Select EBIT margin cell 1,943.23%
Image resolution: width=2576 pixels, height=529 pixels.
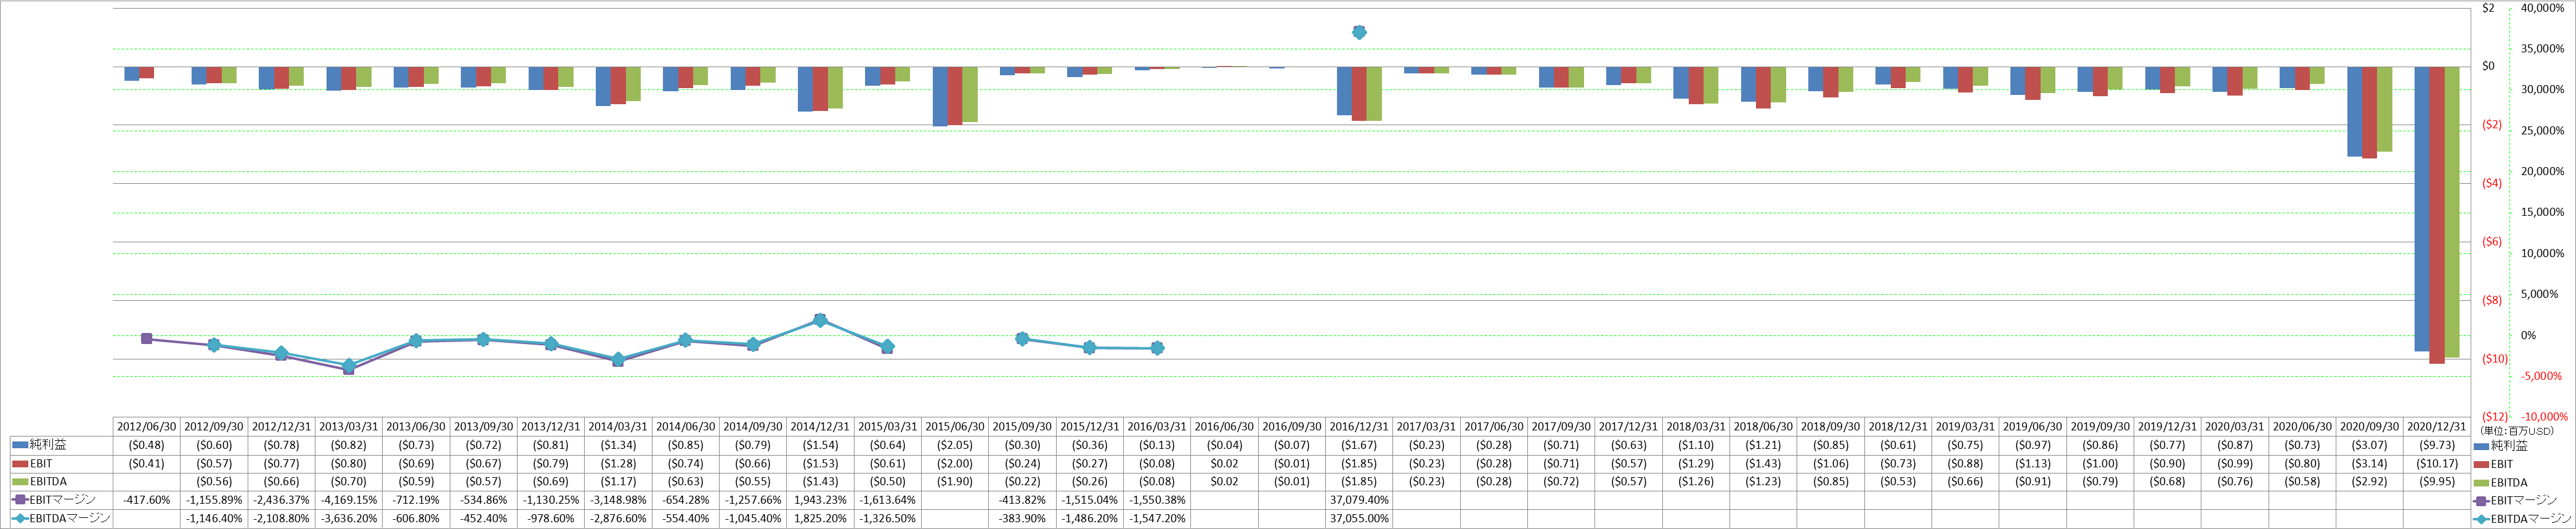click(821, 500)
